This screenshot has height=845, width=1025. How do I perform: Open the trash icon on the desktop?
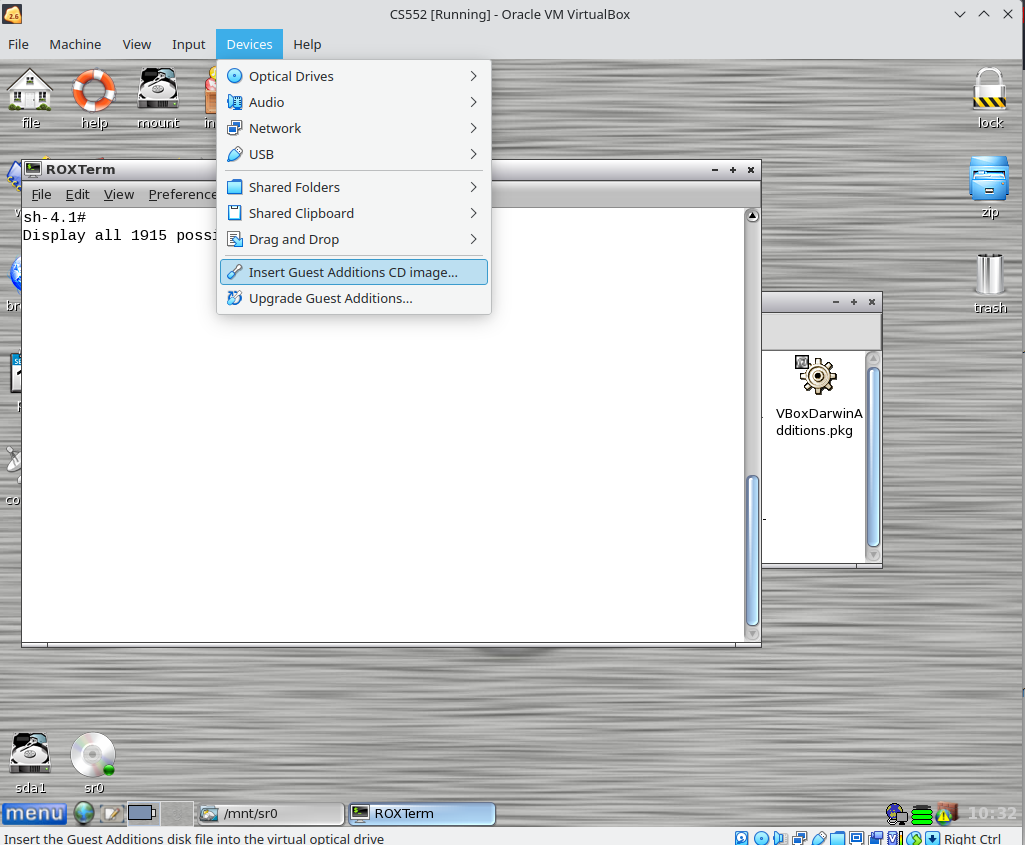click(x=989, y=275)
